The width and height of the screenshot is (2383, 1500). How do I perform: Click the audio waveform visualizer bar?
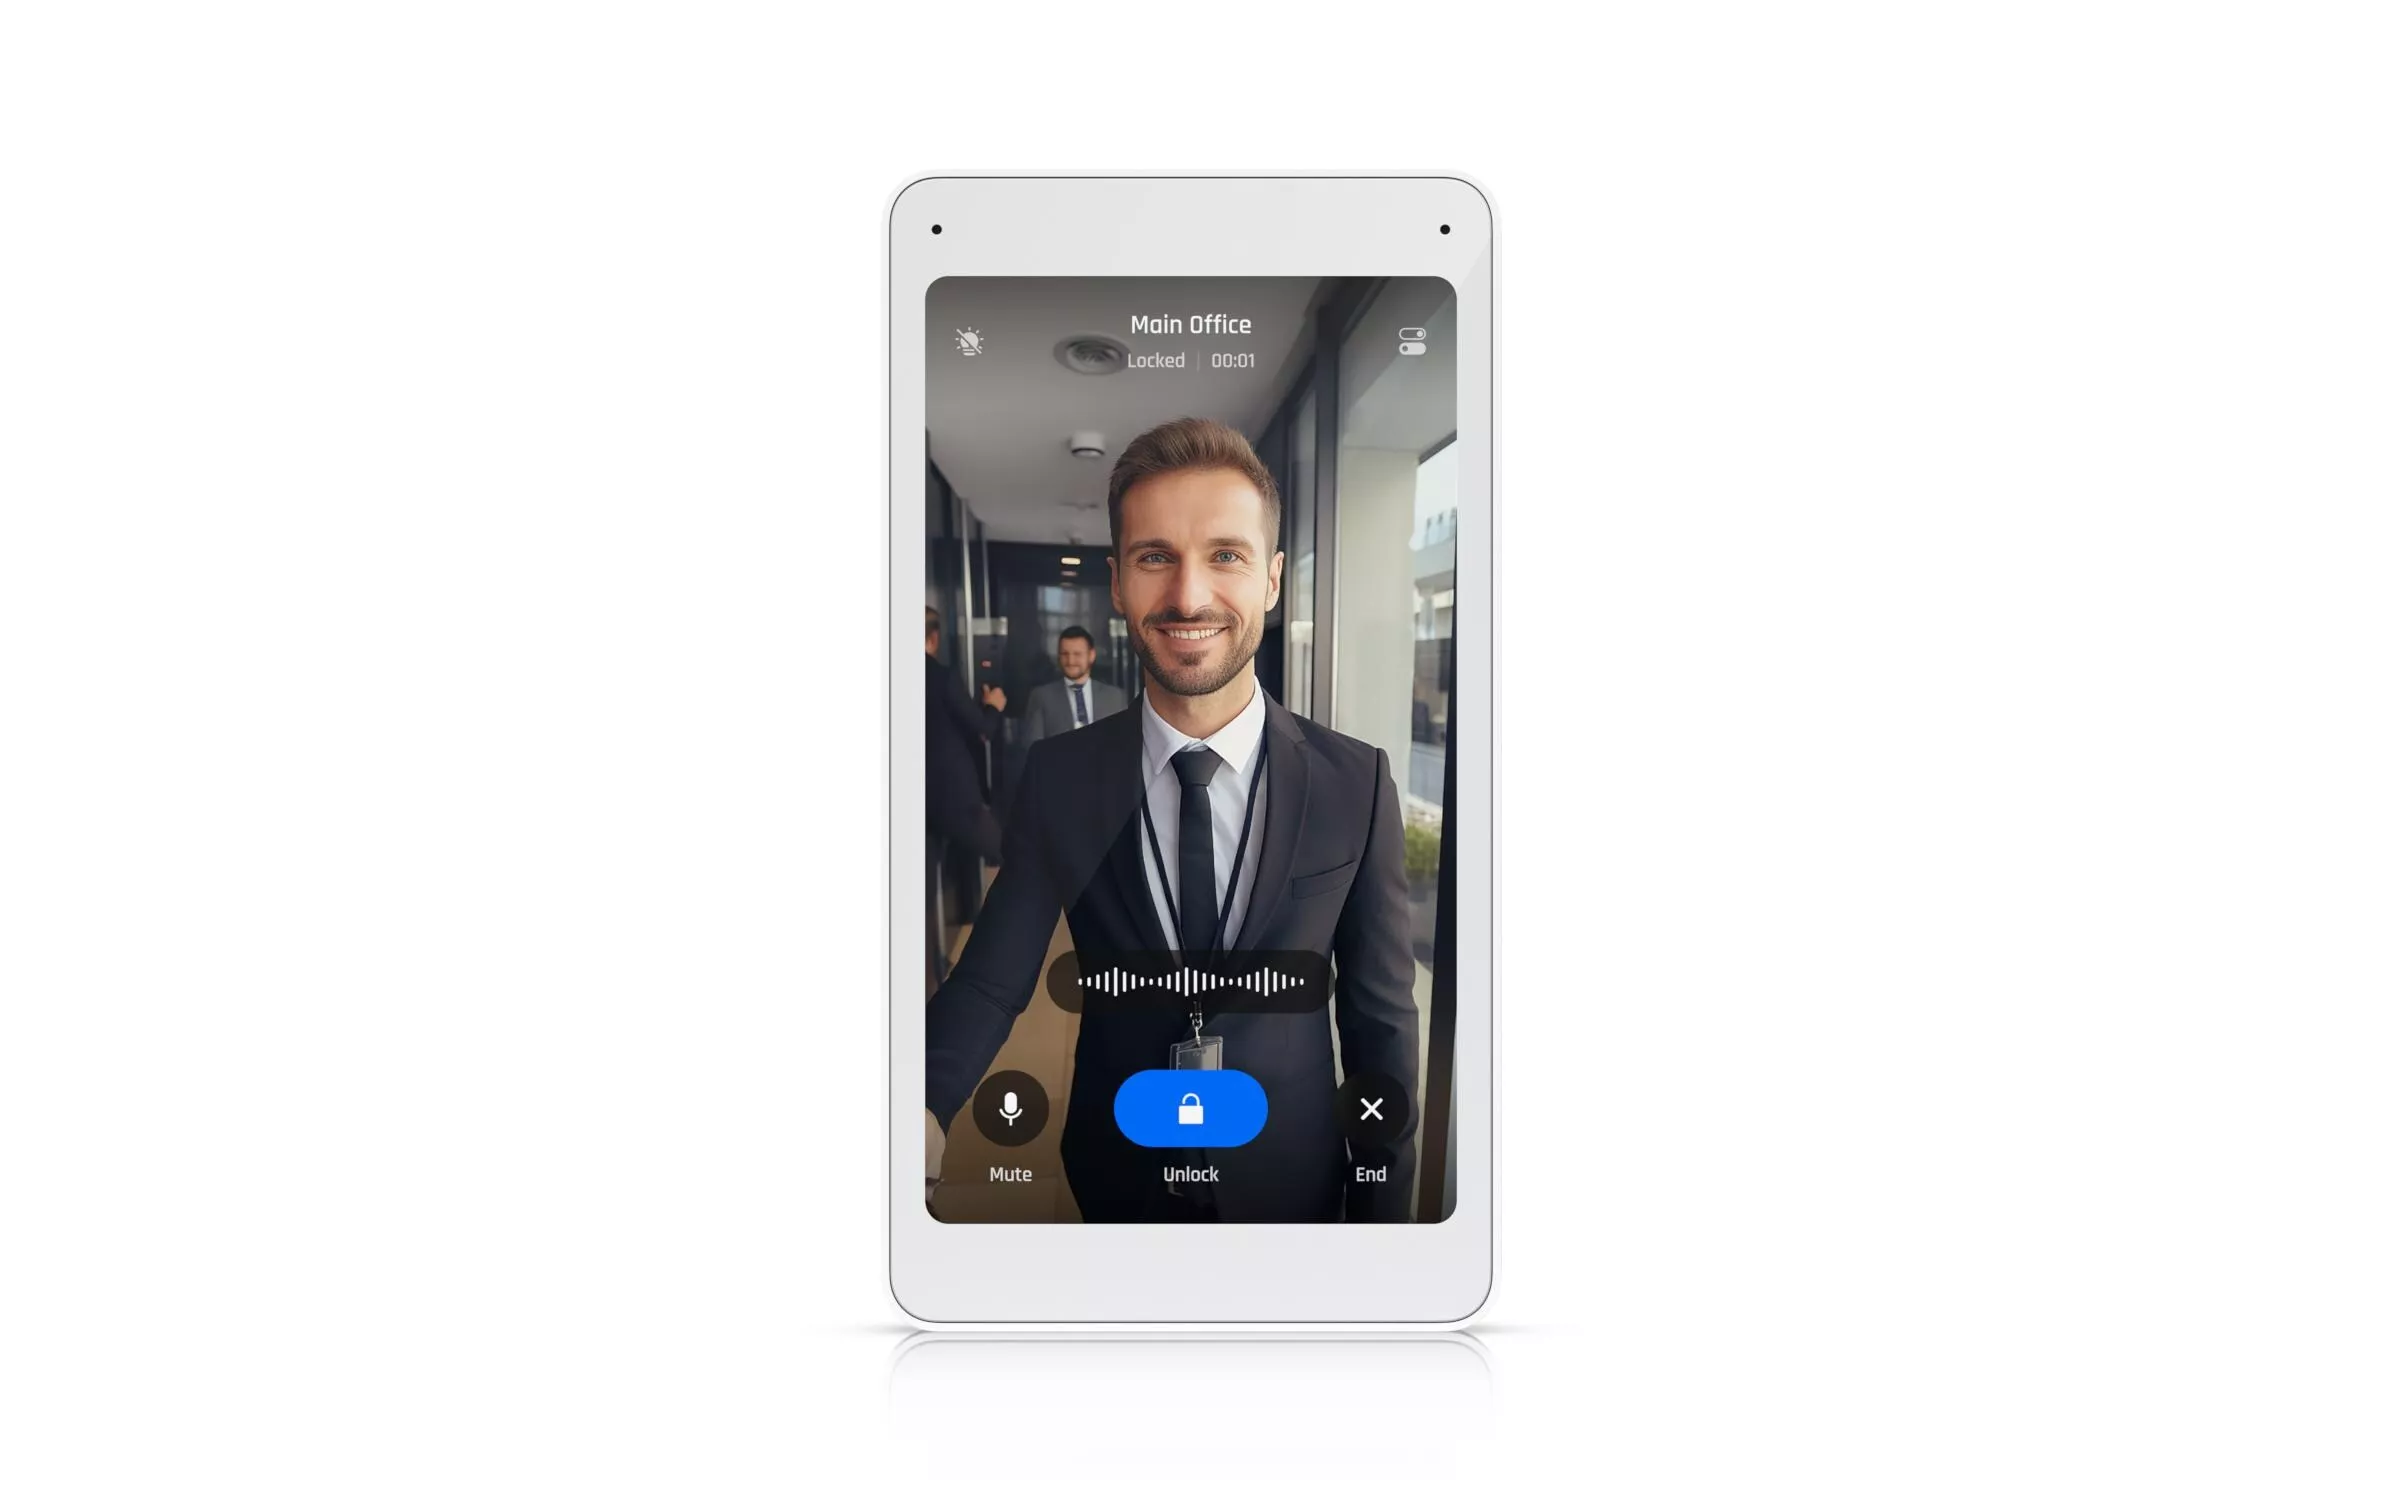coord(1189,980)
